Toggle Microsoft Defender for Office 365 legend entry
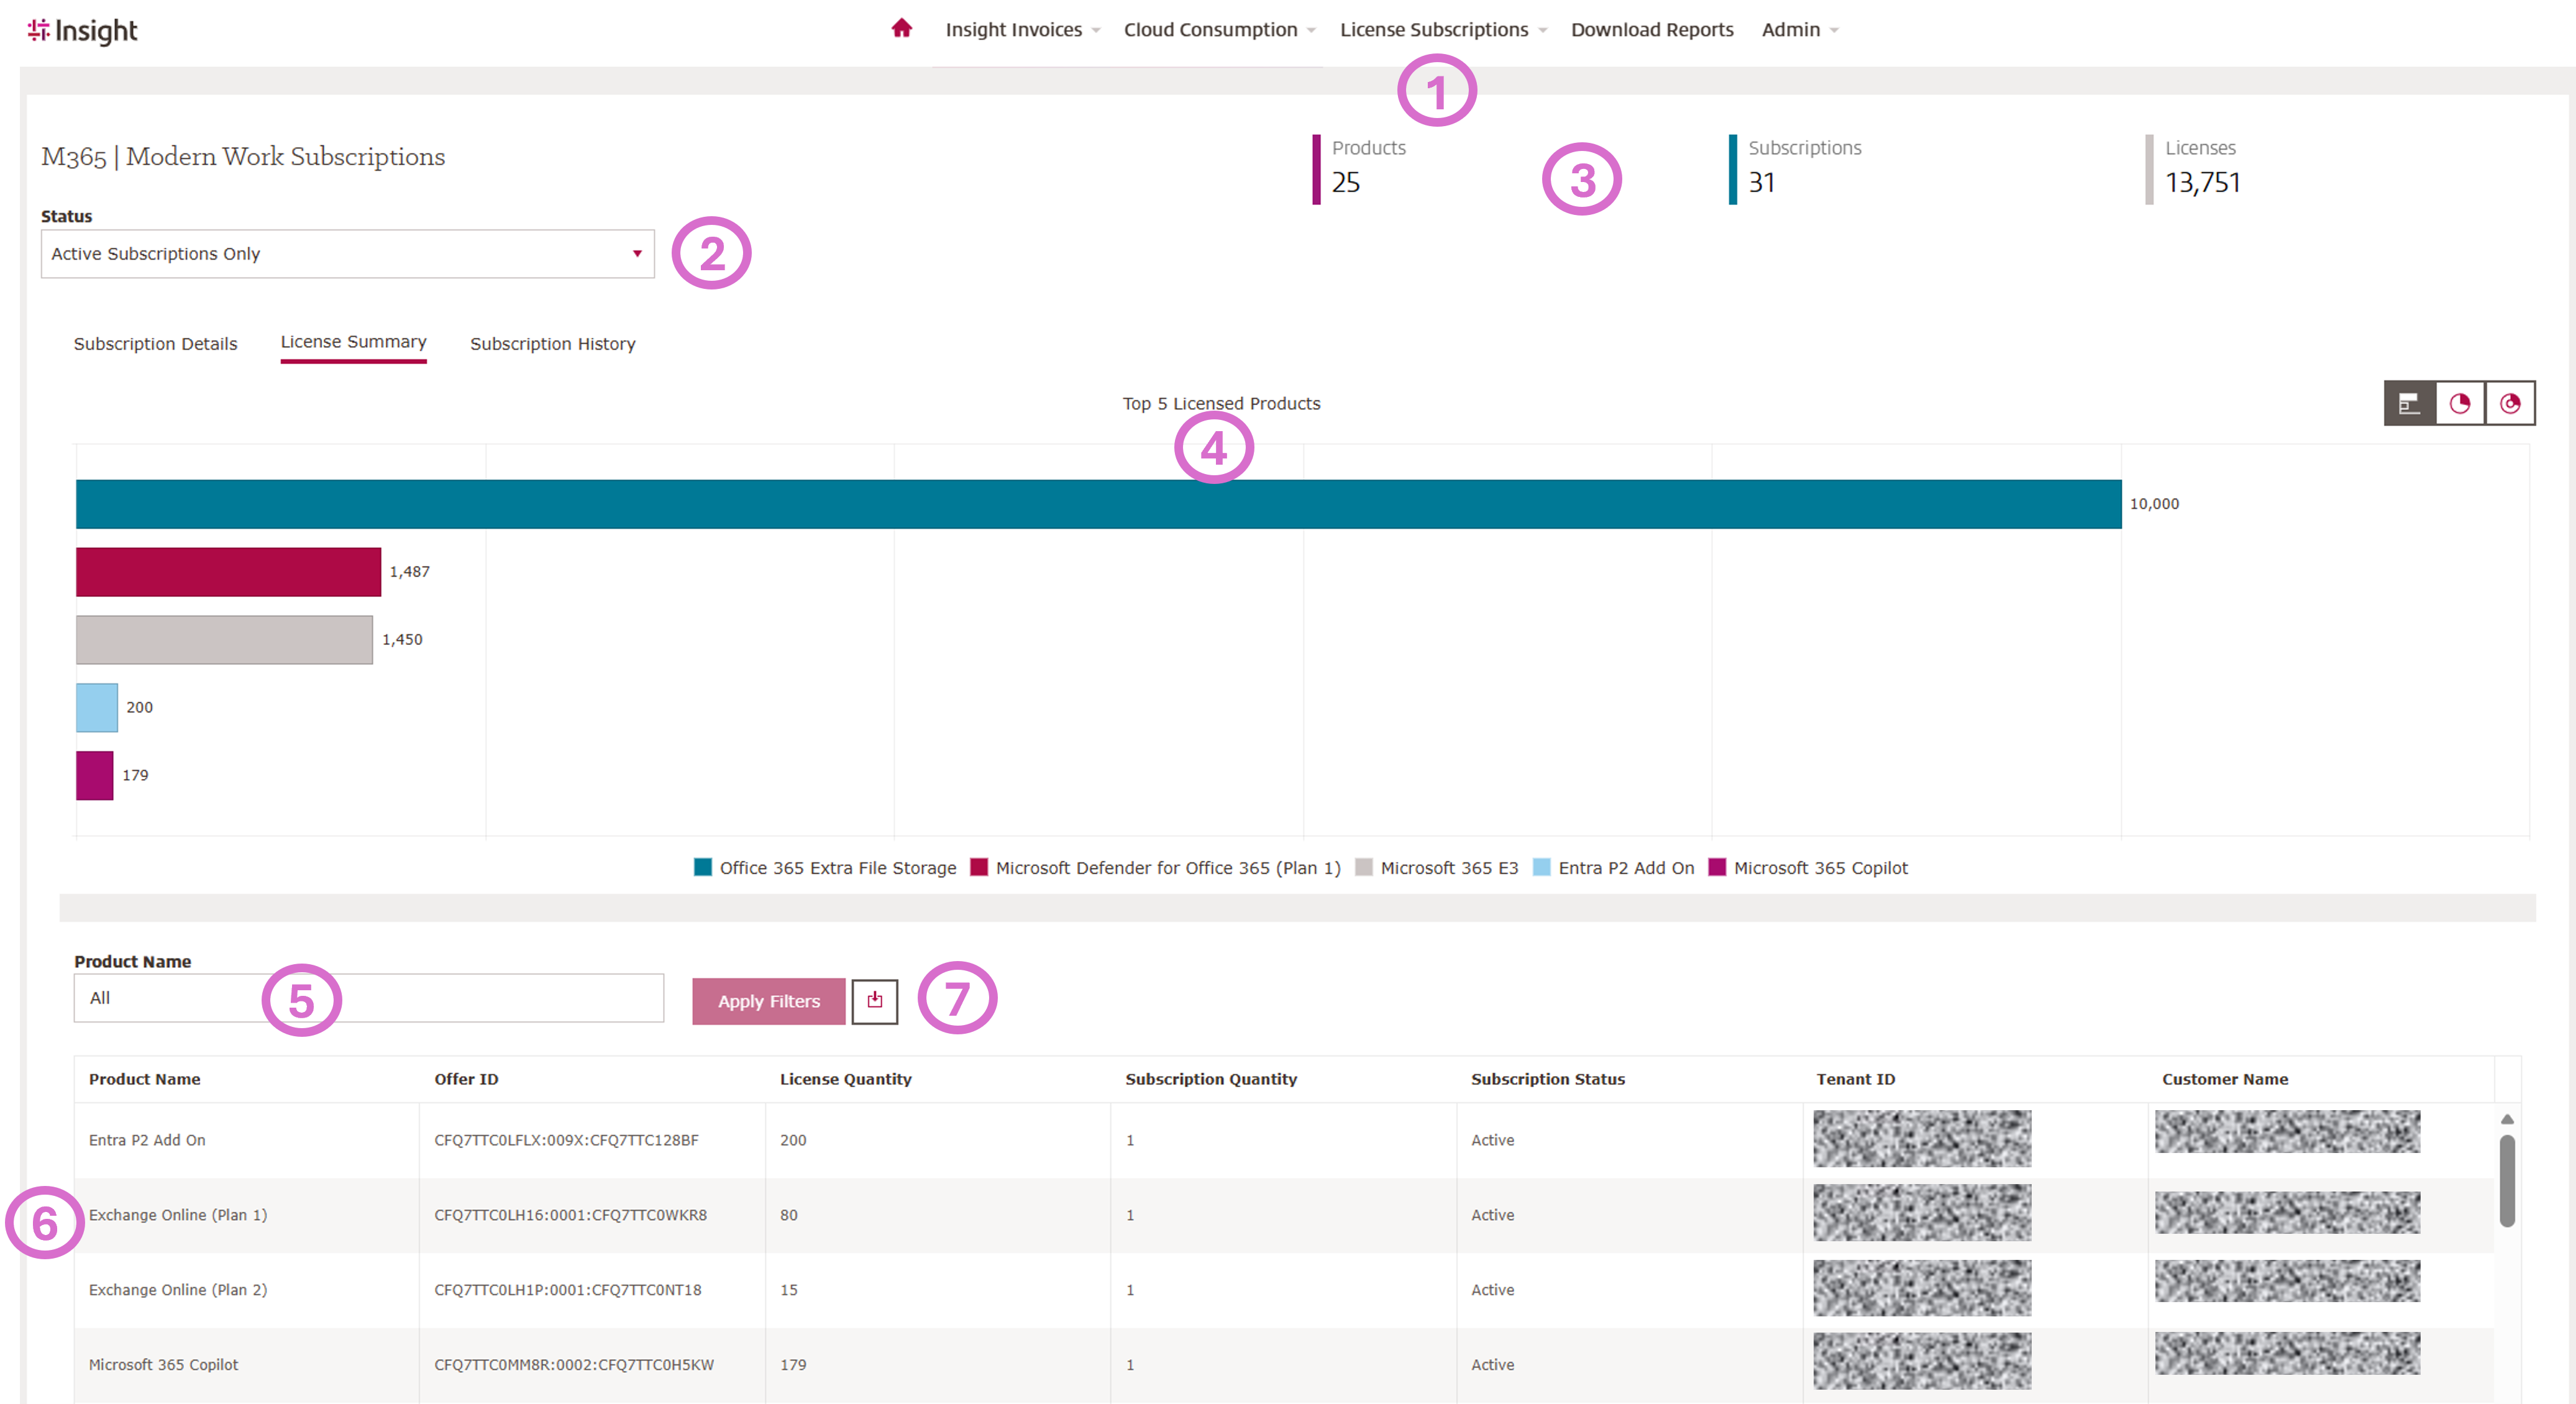Screen dimensions: 2576x1404 pyautogui.click(x=1155, y=868)
